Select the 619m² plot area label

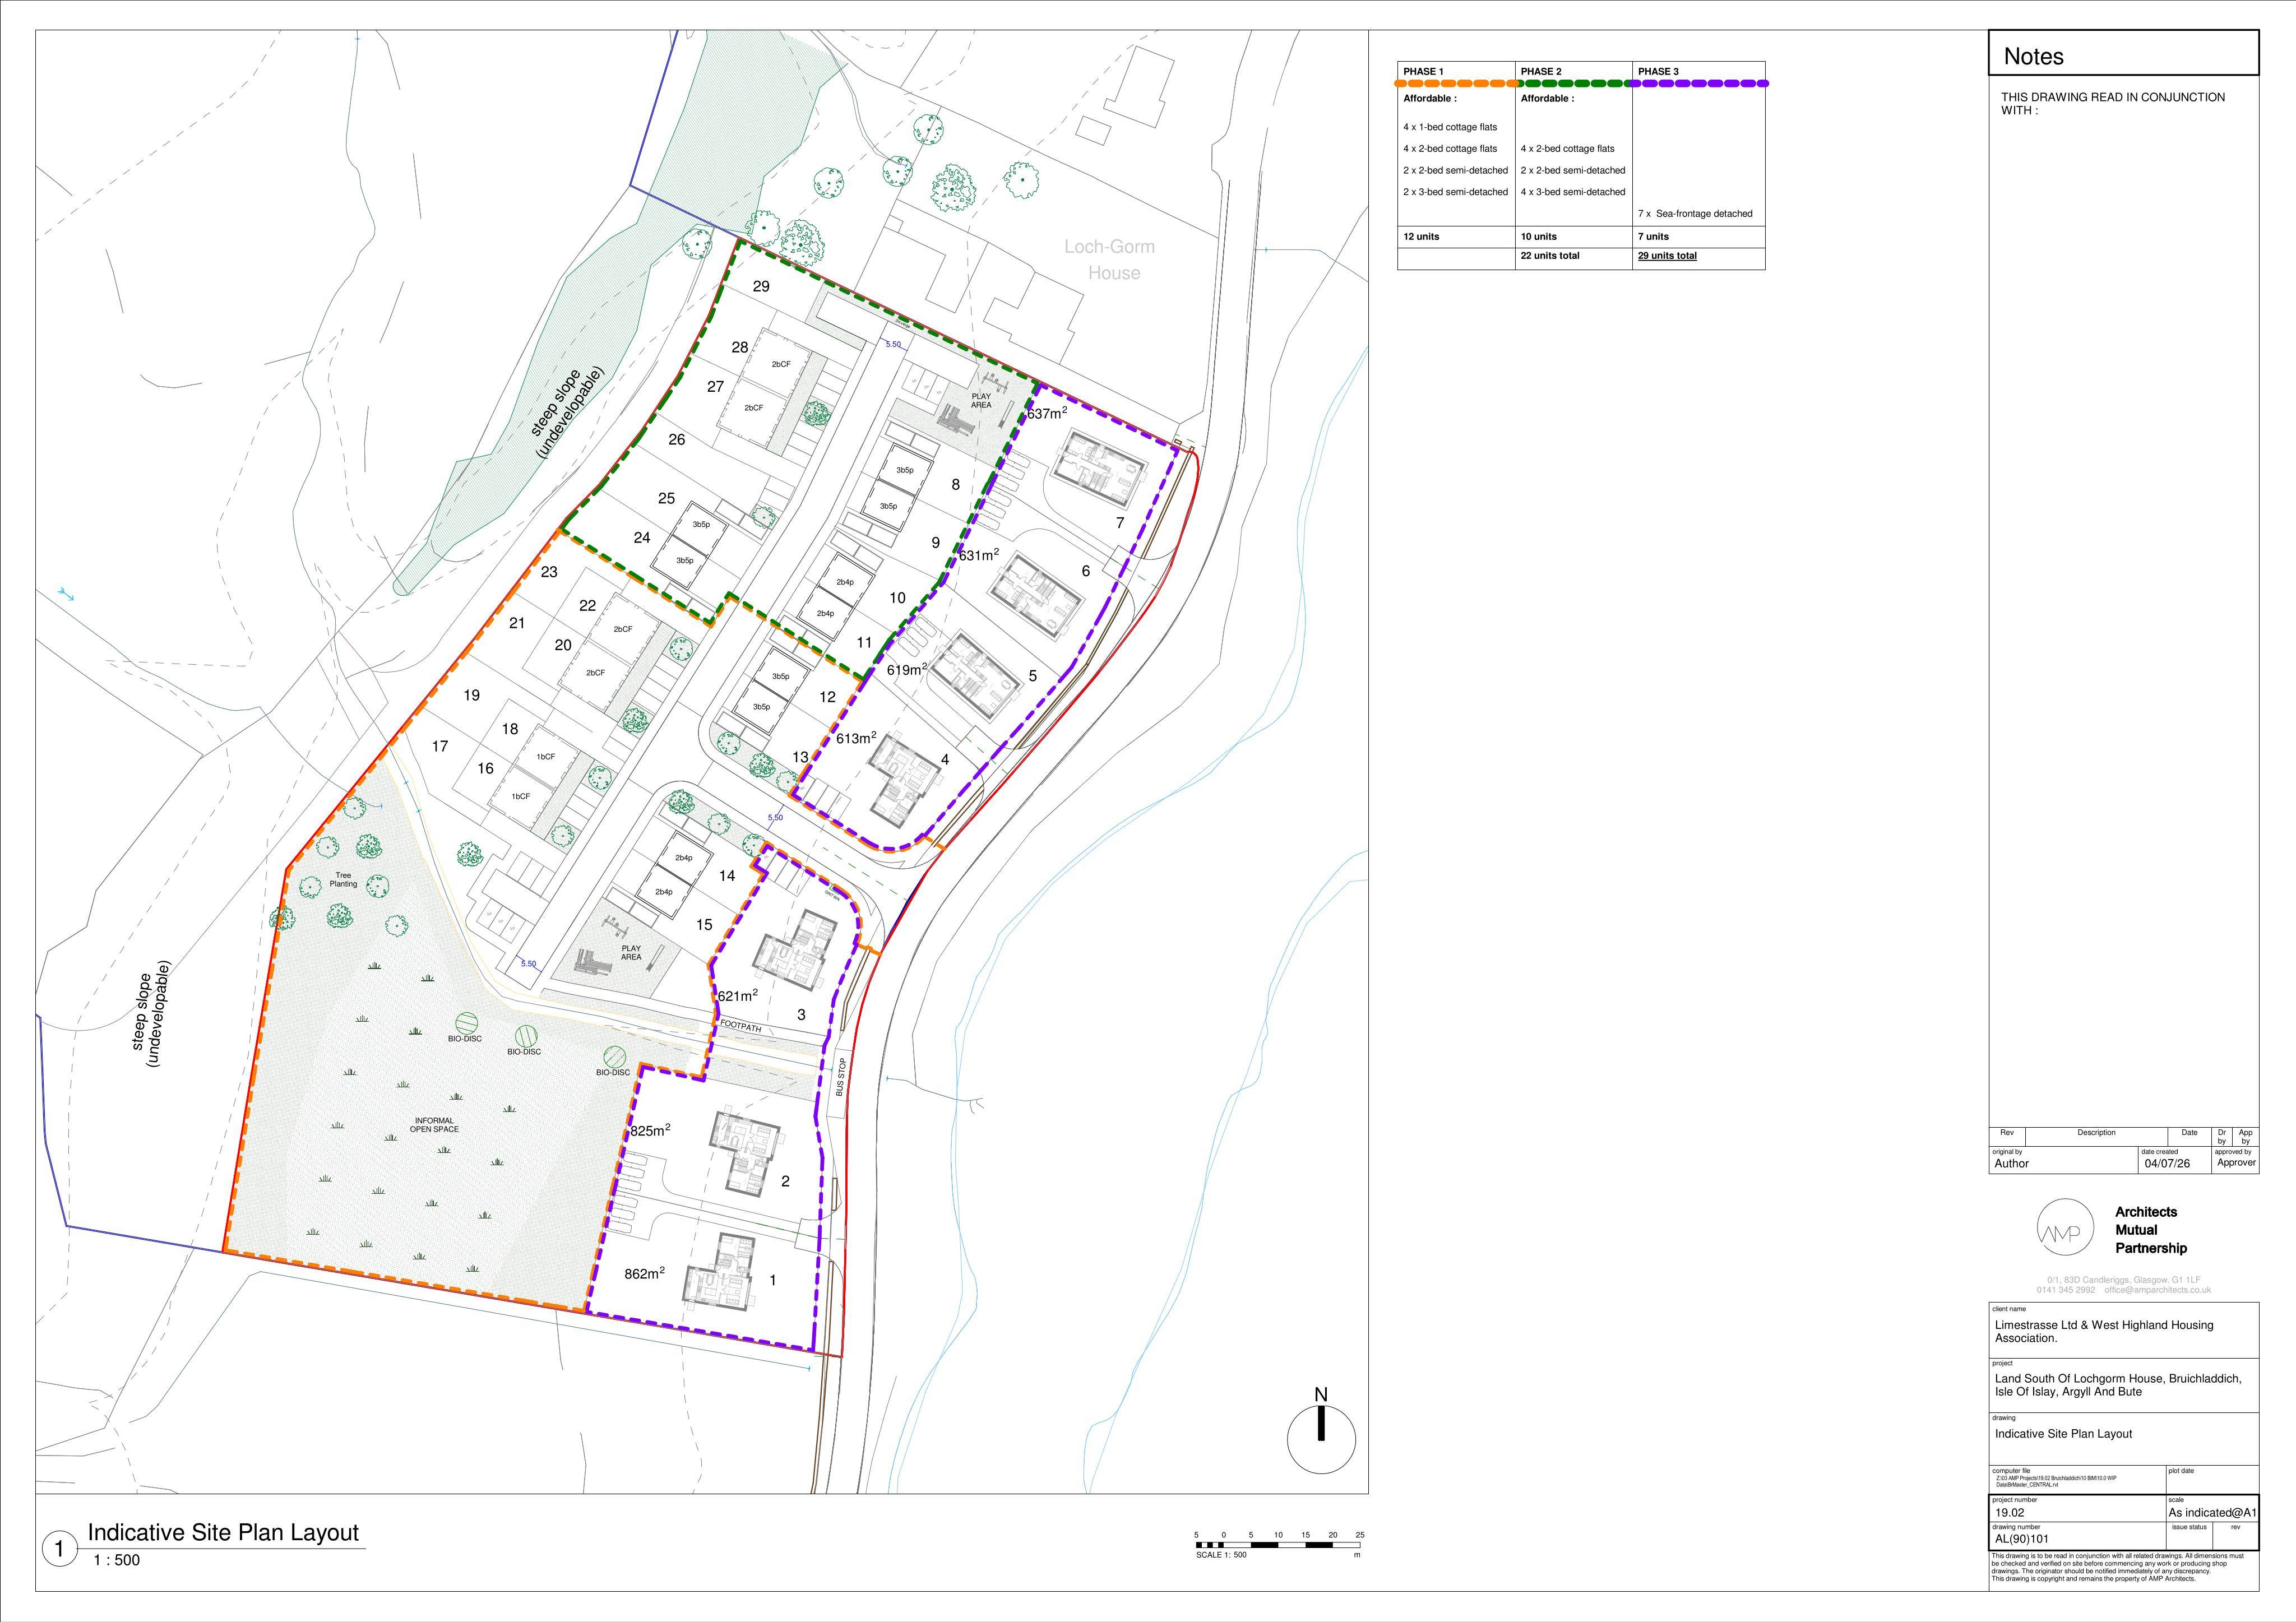point(907,669)
